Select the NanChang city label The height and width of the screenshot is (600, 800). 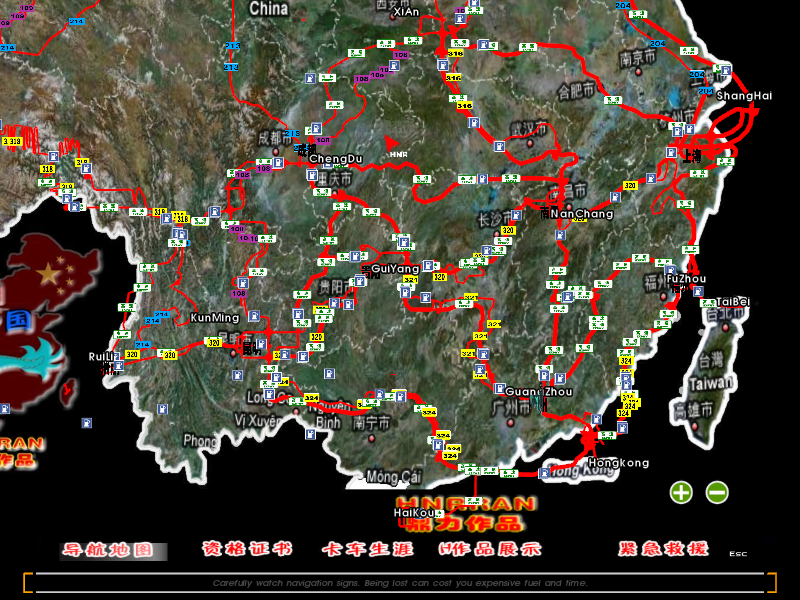(582, 213)
